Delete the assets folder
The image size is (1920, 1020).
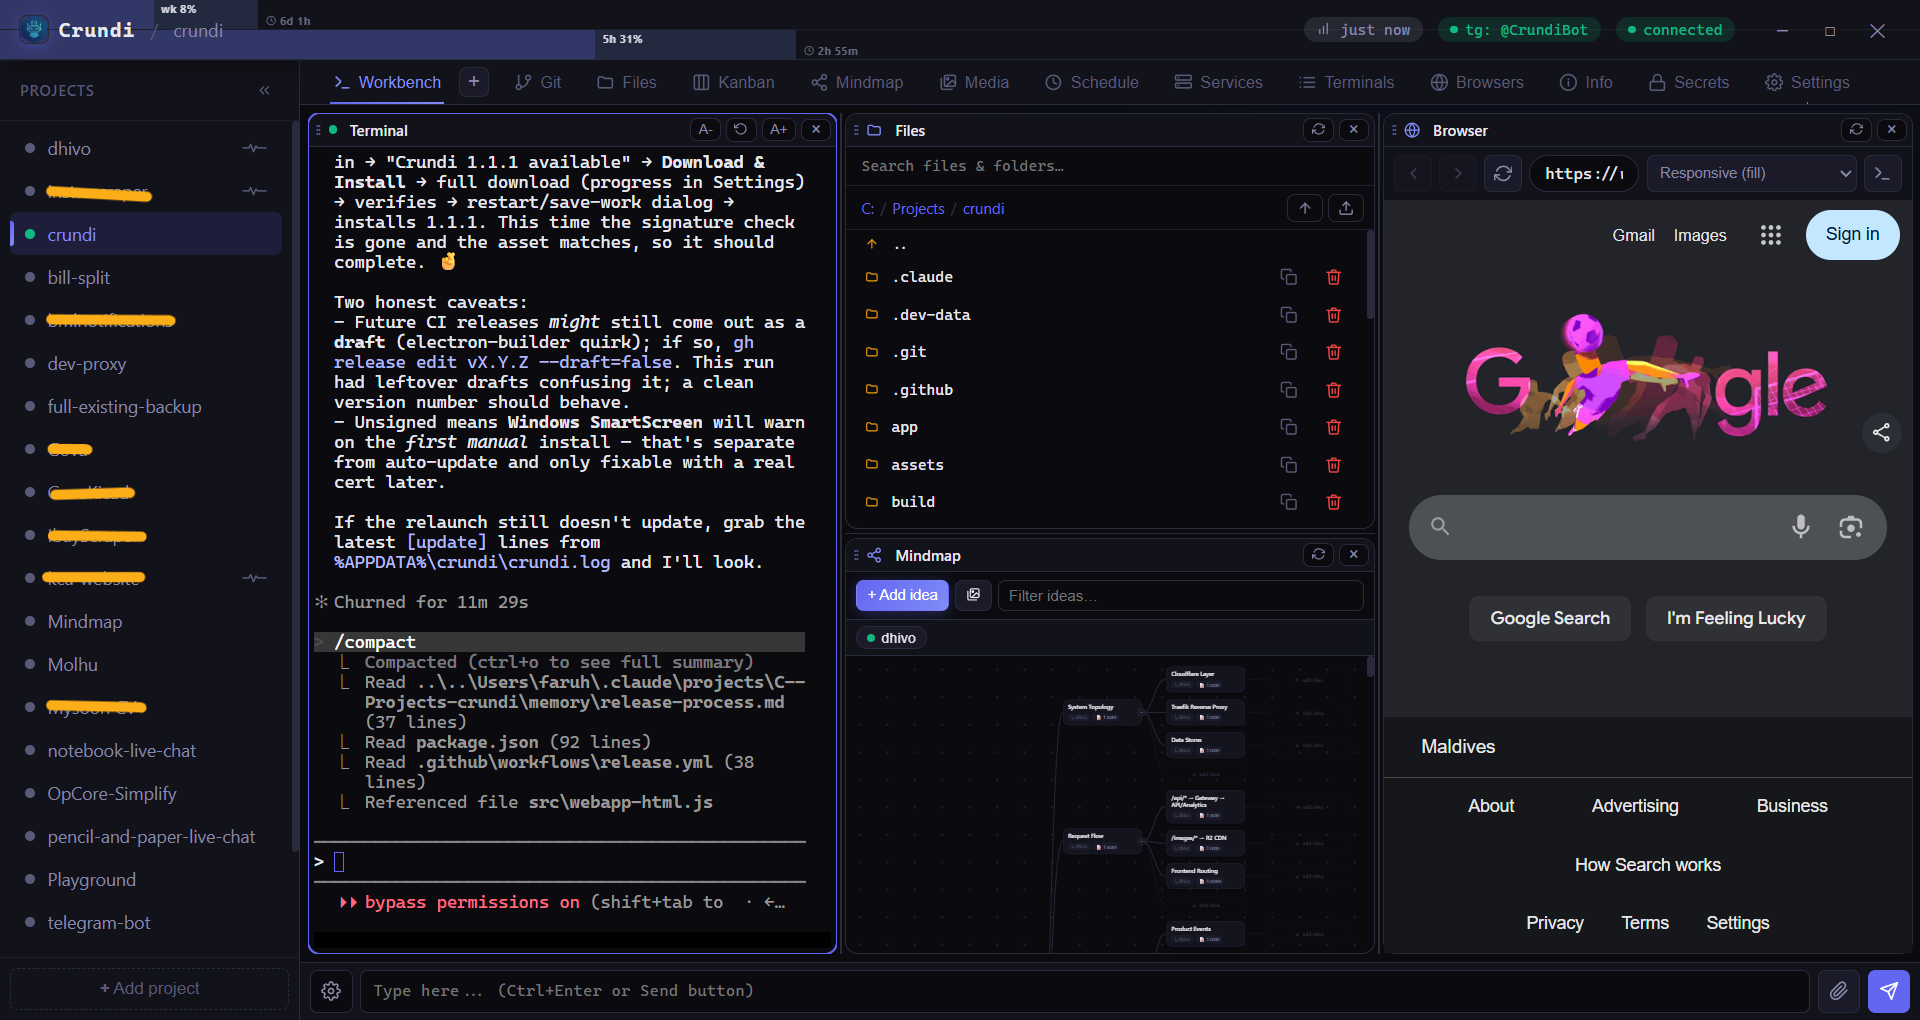[1333, 465]
